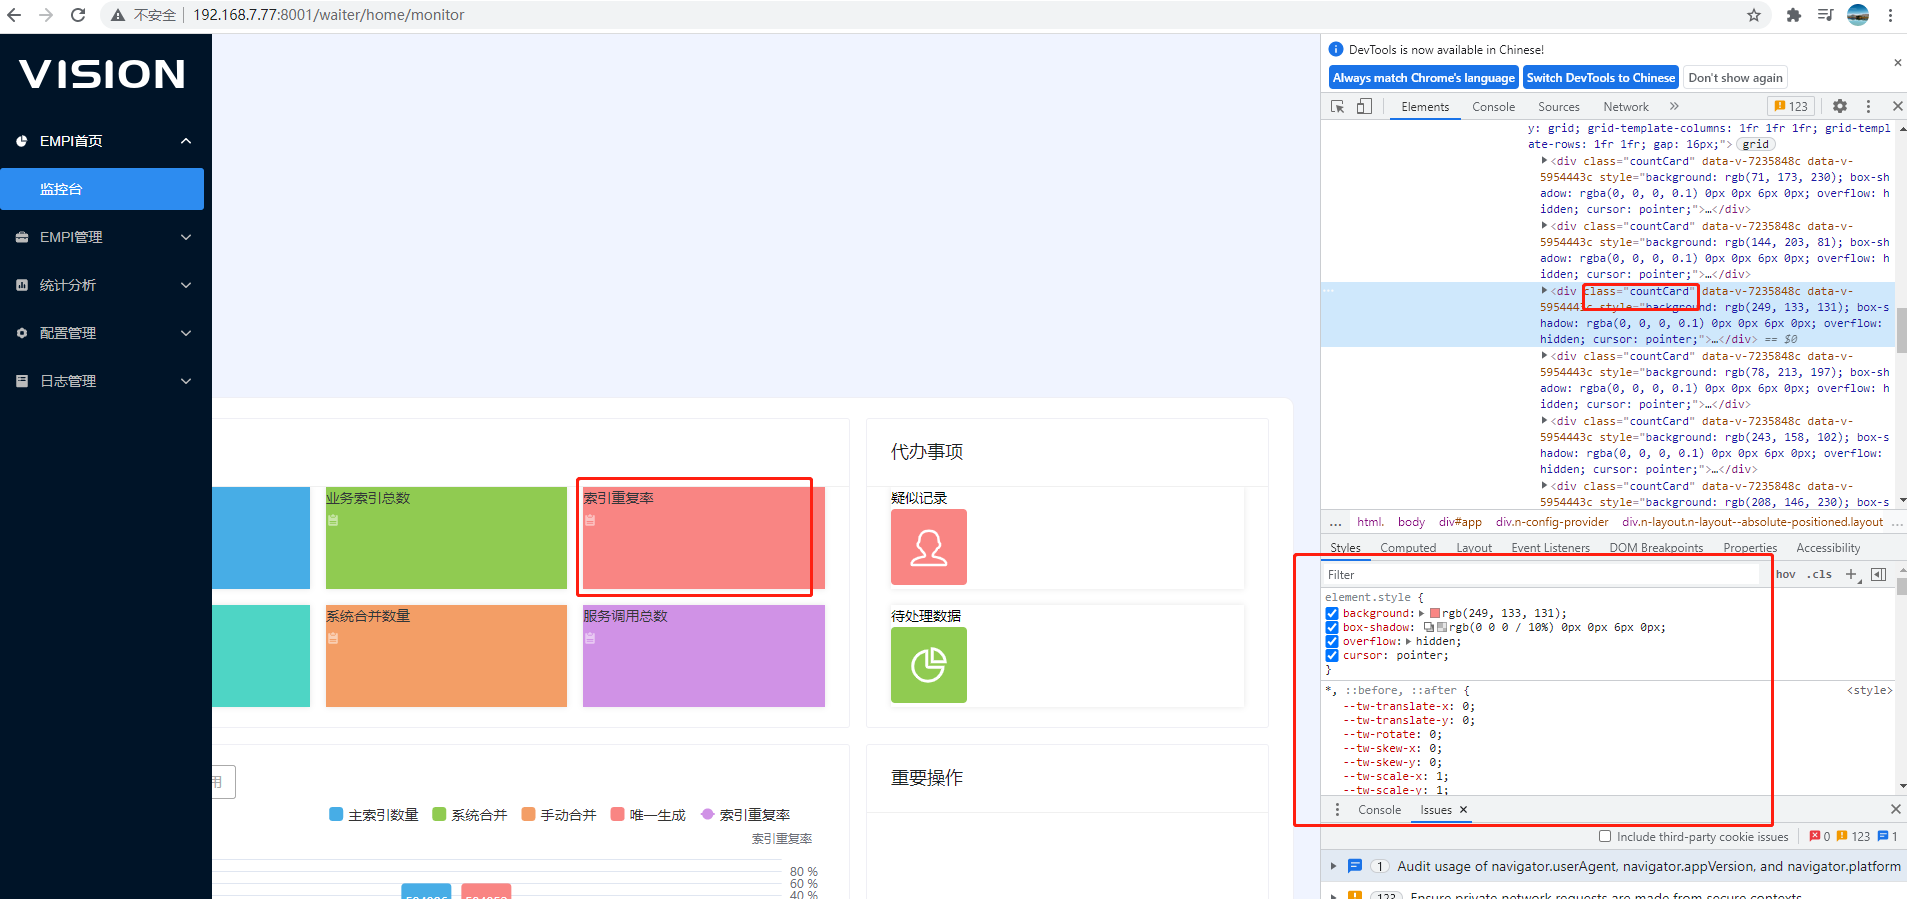Show more DevTools tabs with the double chevron
Viewport: 1907px width, 899px height.
(x=1674, y=106)
